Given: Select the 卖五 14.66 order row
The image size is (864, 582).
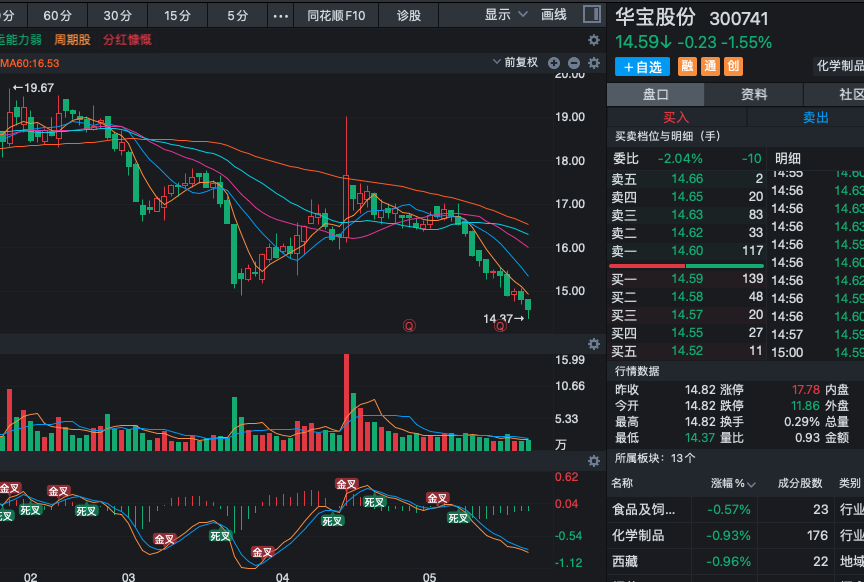Looking at the screenshot, I should 687,179.
